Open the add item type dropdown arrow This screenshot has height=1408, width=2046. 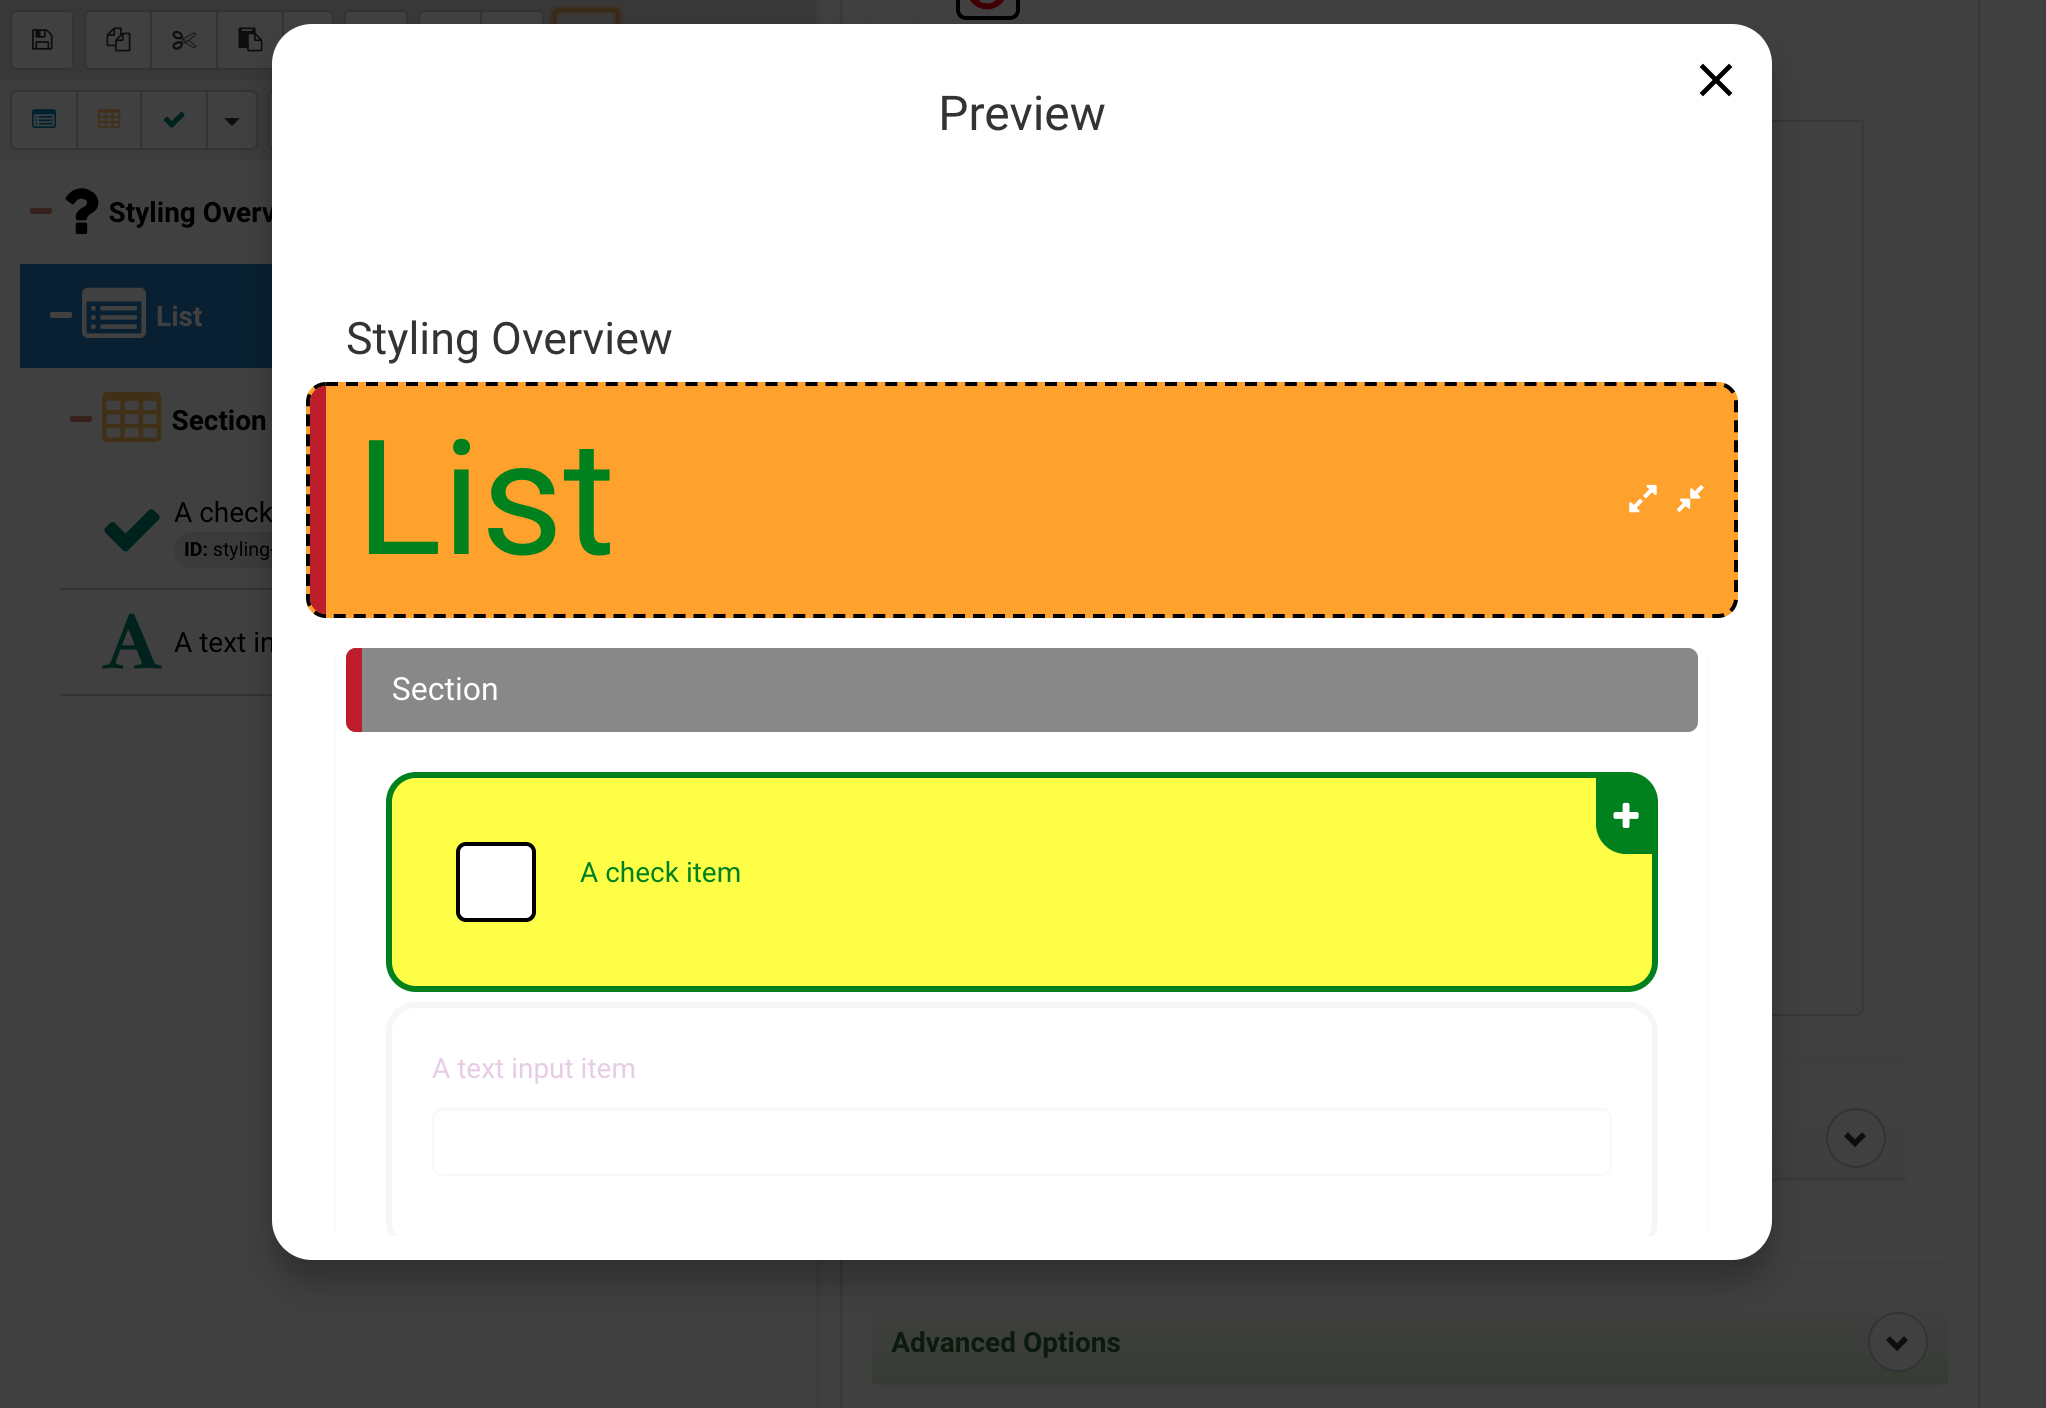pyautogui.click(x=232, y=121)
